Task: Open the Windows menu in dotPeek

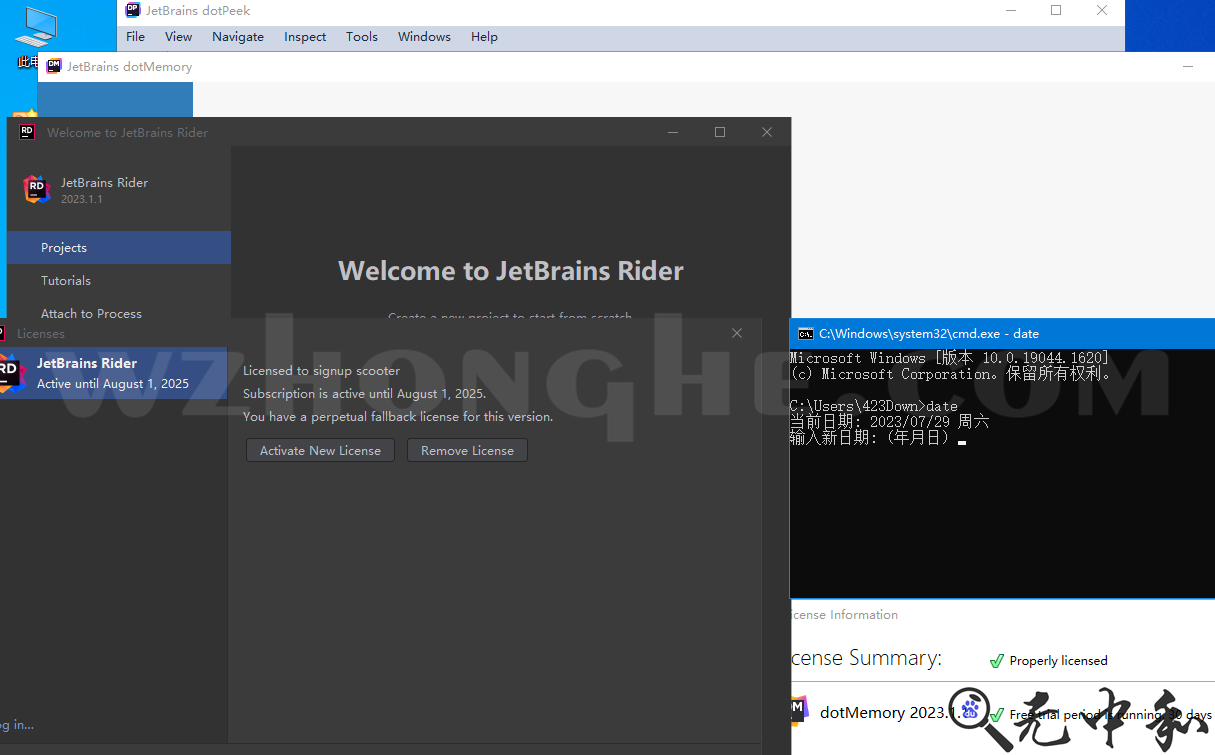Action: pos(424,37)
